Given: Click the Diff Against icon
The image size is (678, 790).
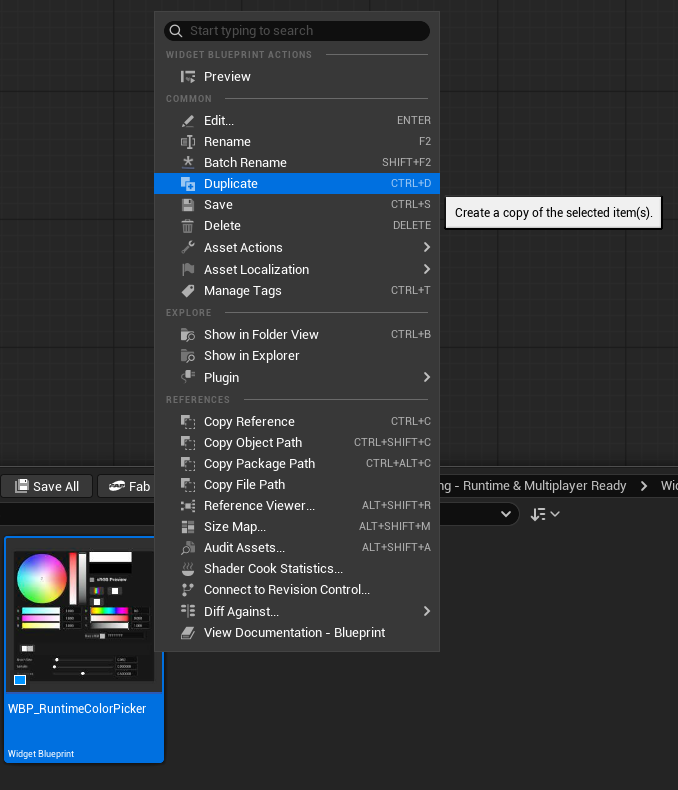Looking at the screenshot, I should point(188,611).
